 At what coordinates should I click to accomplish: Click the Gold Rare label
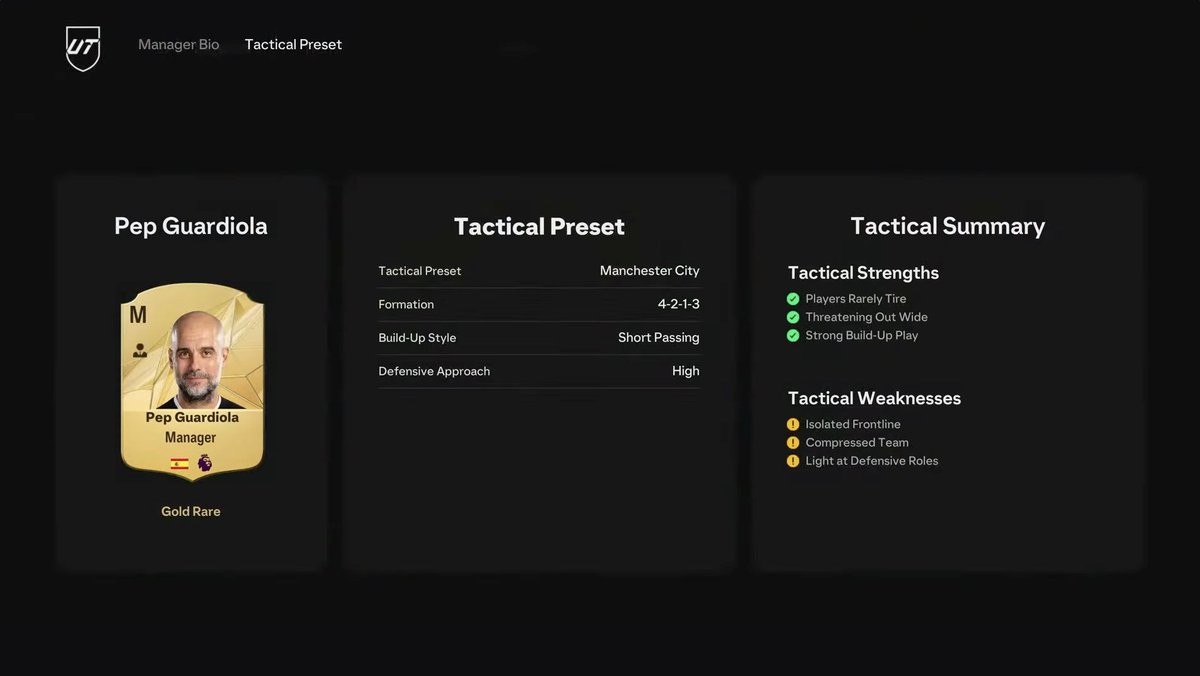coord(191,511)
